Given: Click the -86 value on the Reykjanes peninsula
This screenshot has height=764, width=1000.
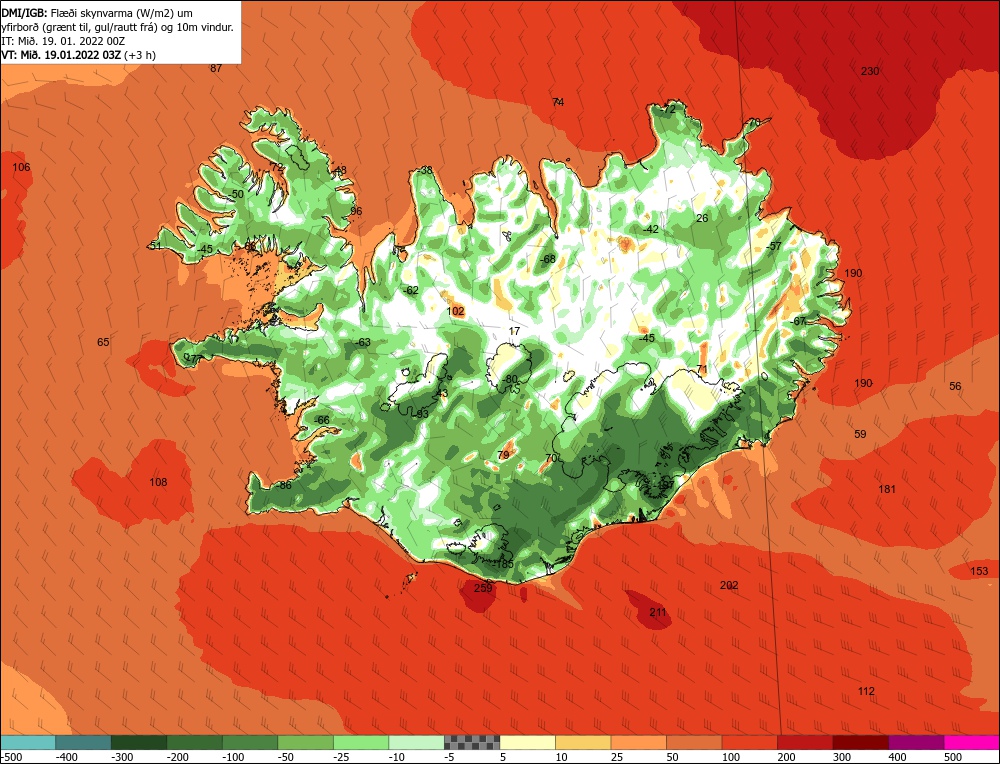Looking at the screenshot, I should 284,485.
